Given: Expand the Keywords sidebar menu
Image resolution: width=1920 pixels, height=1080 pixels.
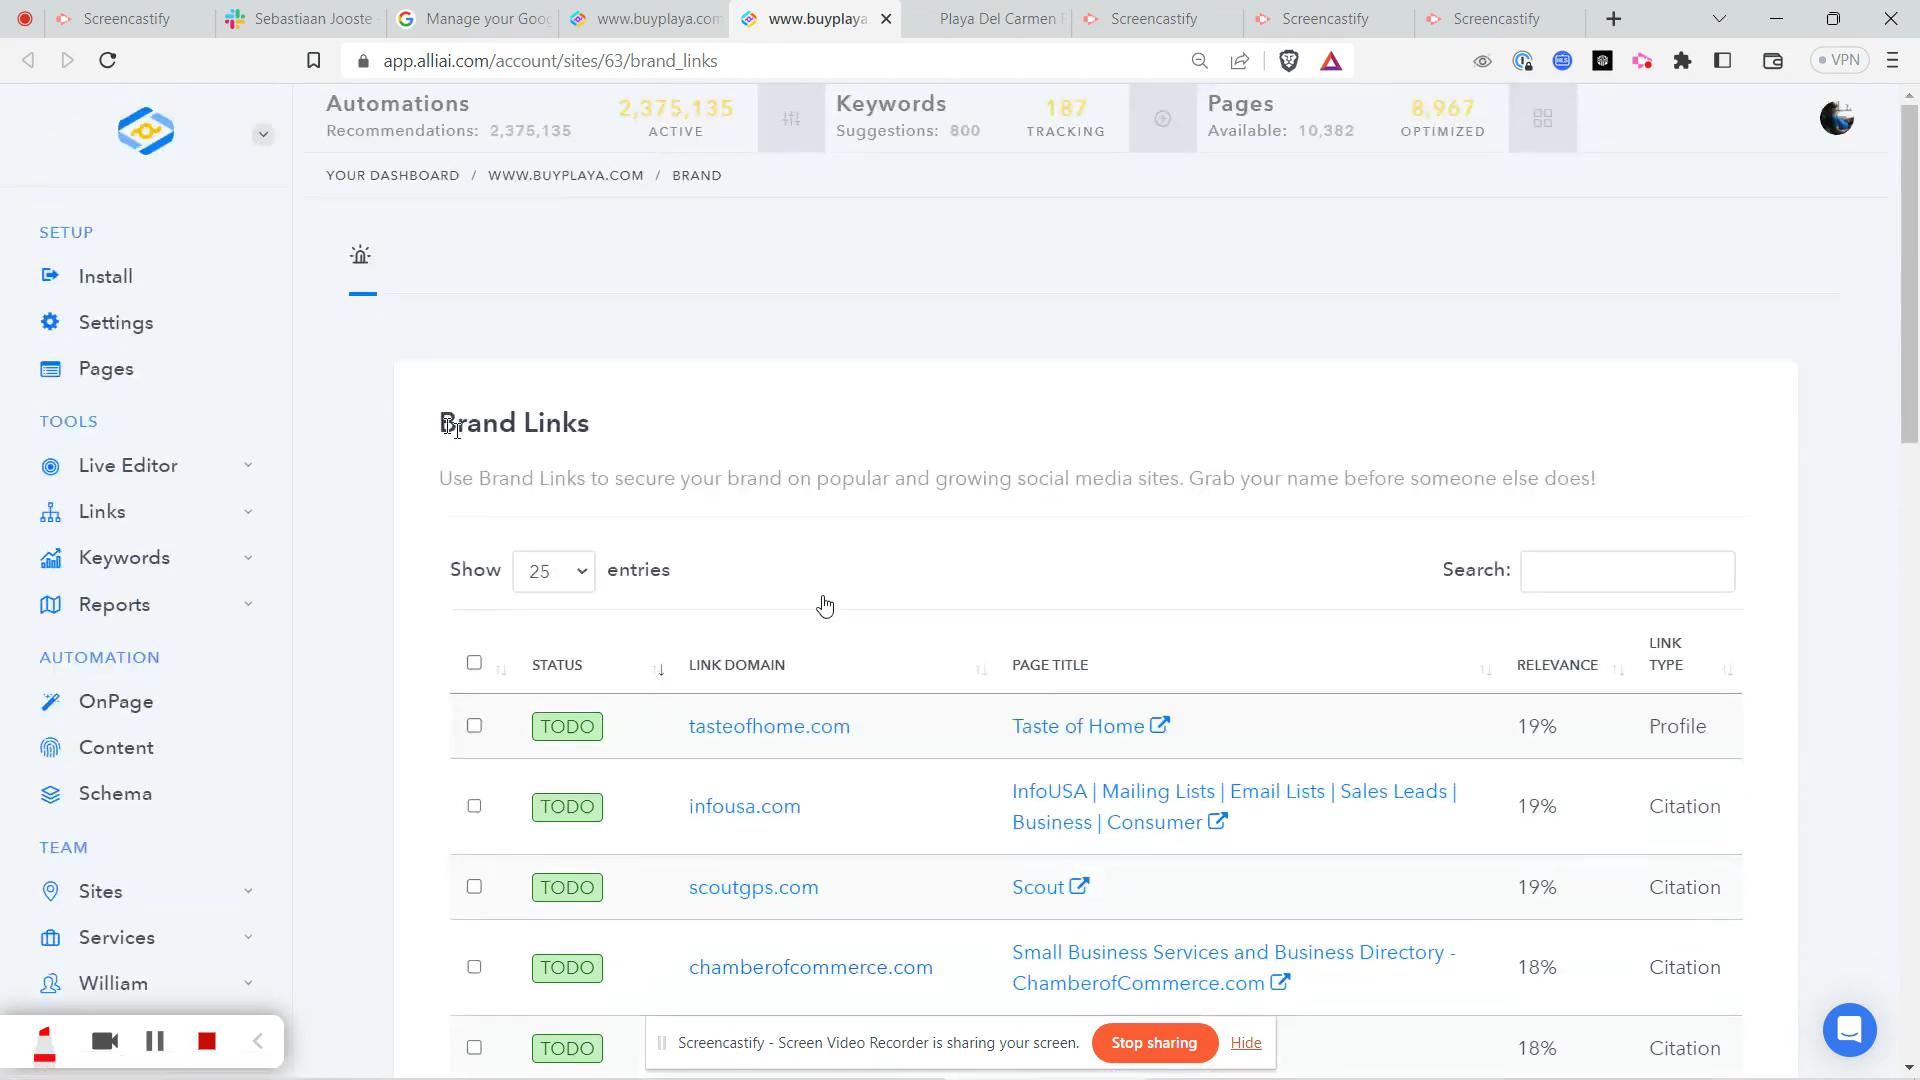Looking at the screenshot, I should (x=124, y=558).
